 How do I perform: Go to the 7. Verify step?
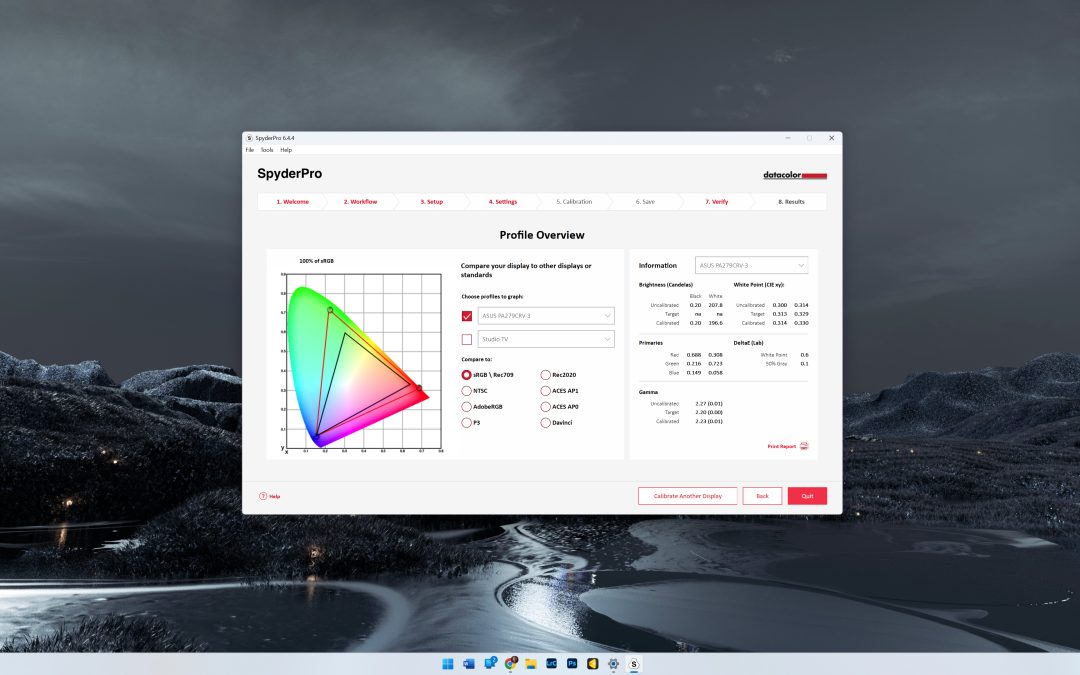tap(716, 202)
